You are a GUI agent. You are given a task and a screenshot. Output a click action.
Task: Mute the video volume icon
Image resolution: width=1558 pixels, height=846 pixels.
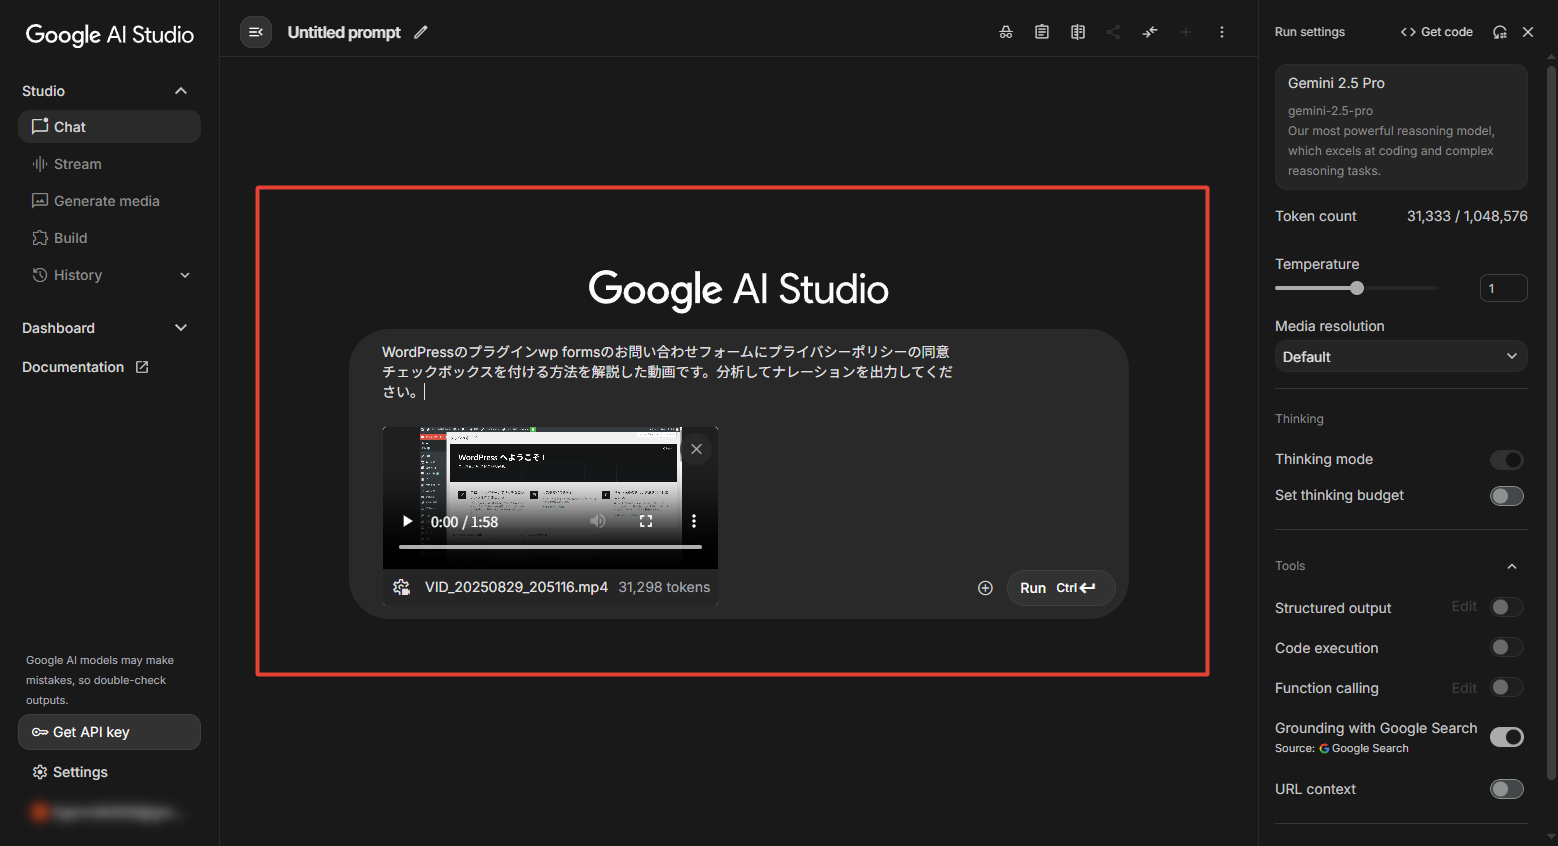point(598,521)
